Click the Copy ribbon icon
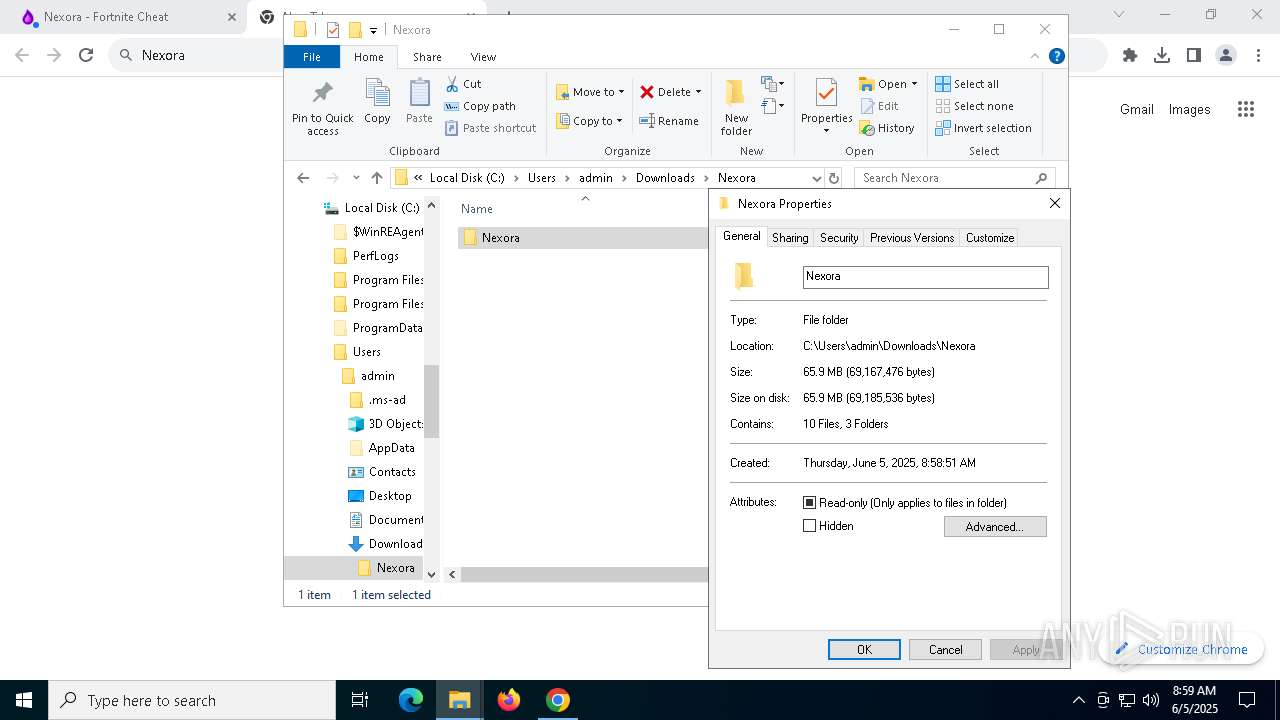The height and width of the screenshot is (720, 1280). [x=377, y=93]
